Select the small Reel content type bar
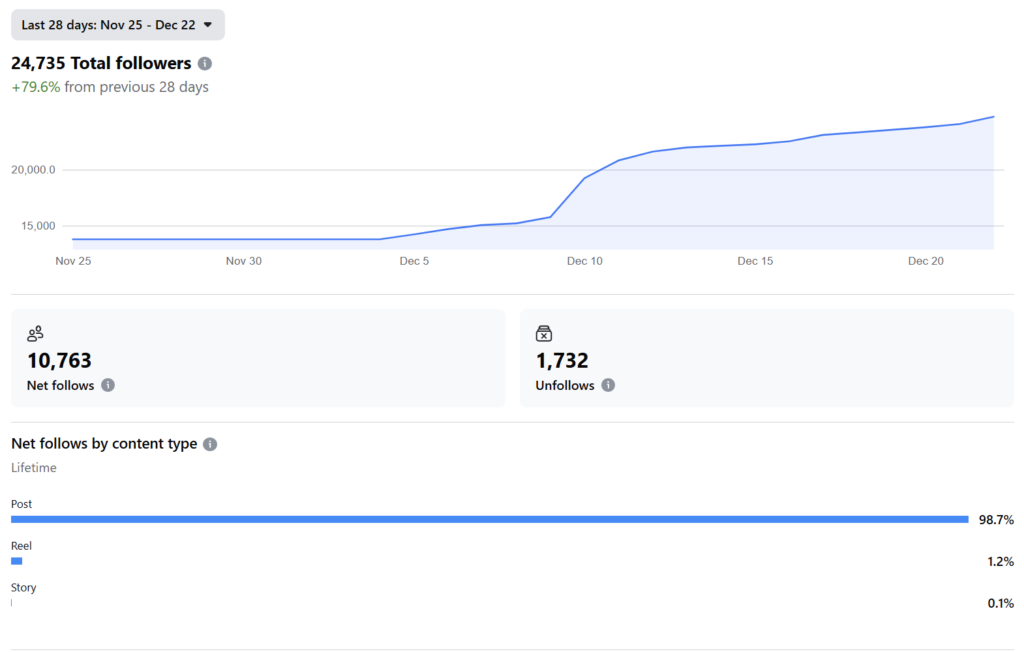Screen dimensions: 1024x652 (16, 561)
